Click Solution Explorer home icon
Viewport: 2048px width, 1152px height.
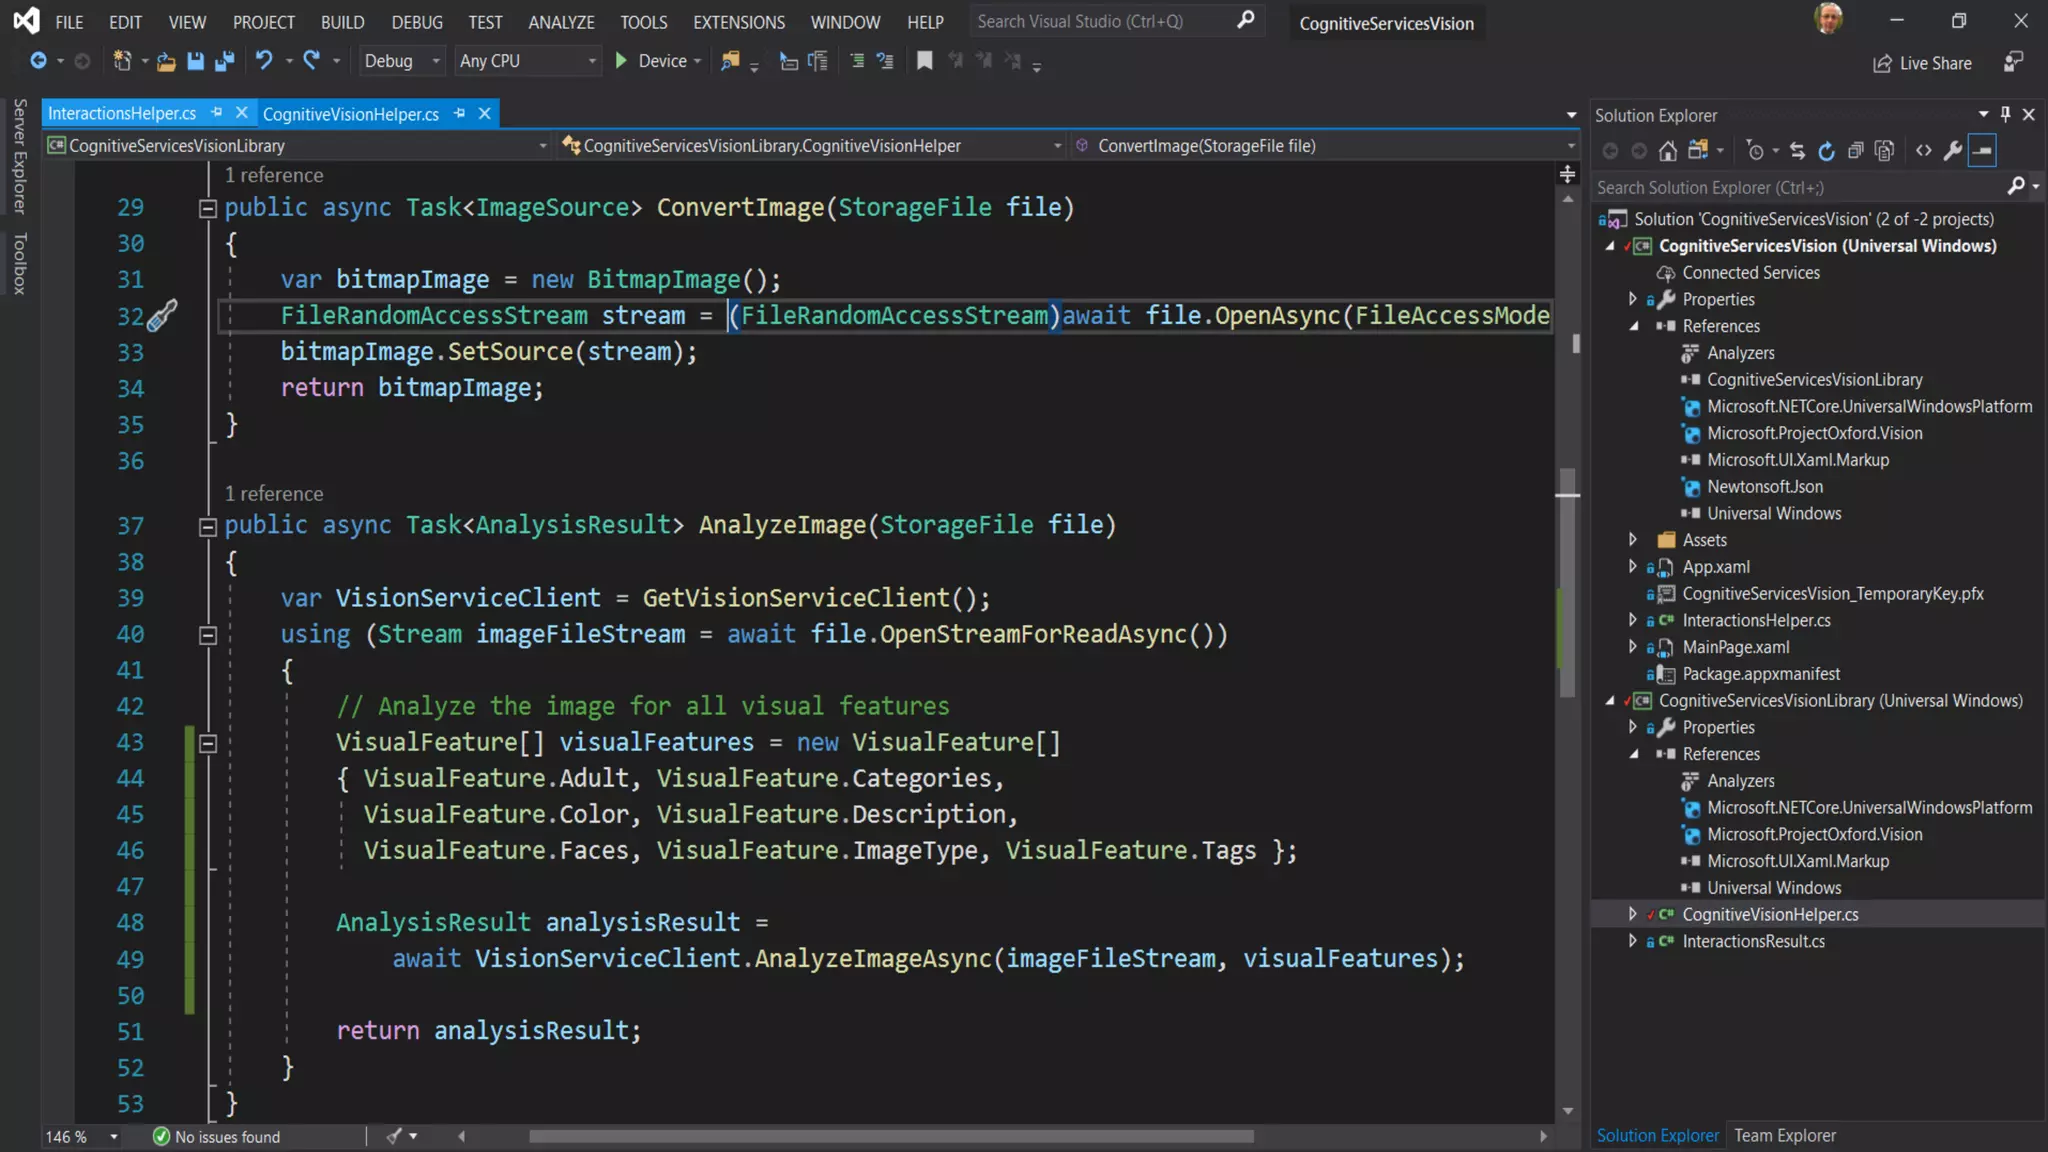pos(1667,151)
